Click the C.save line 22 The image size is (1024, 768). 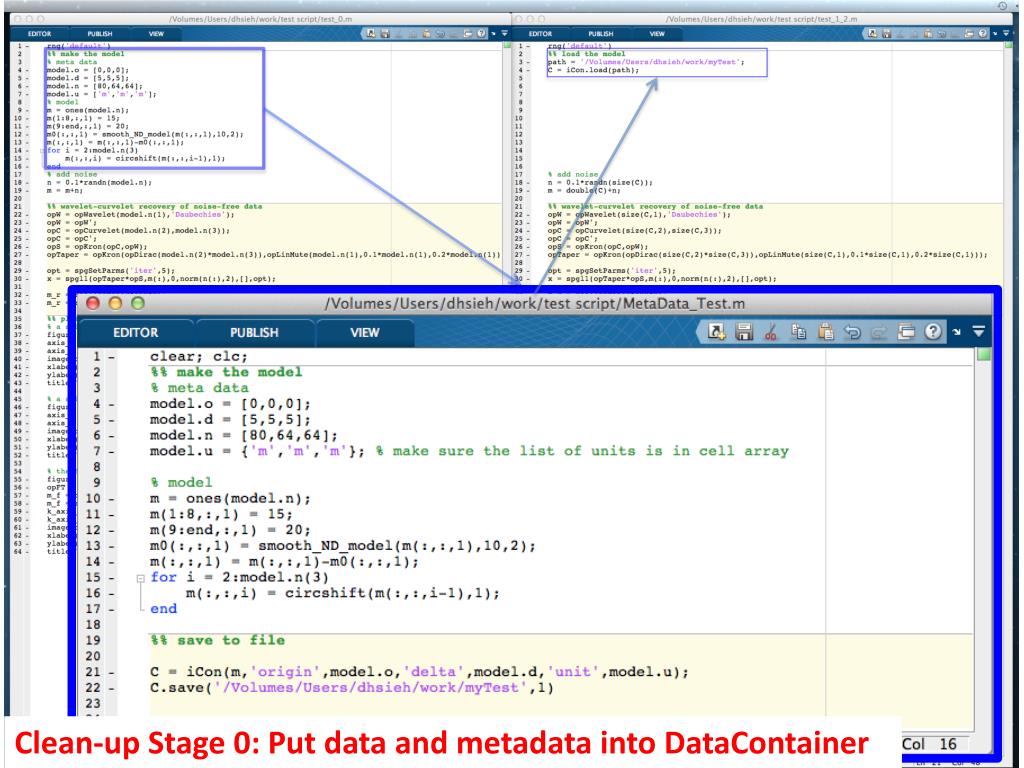(x=352, y=688)
